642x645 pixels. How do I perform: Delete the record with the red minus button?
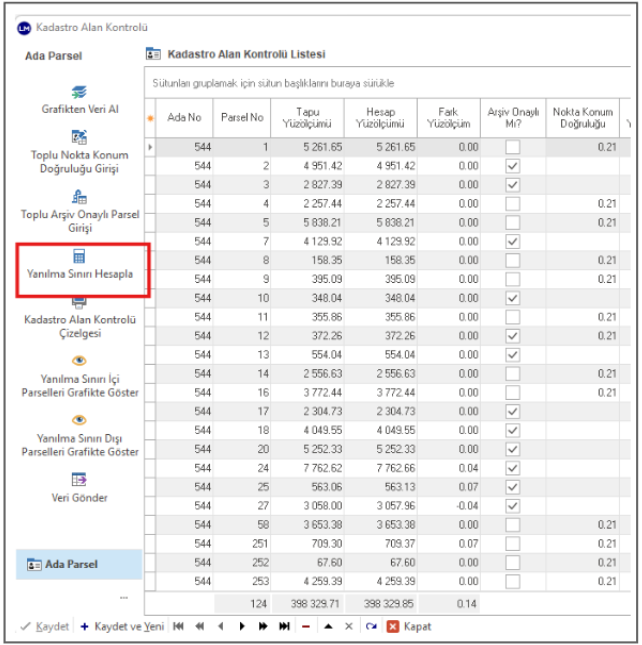tap(305, 626)
